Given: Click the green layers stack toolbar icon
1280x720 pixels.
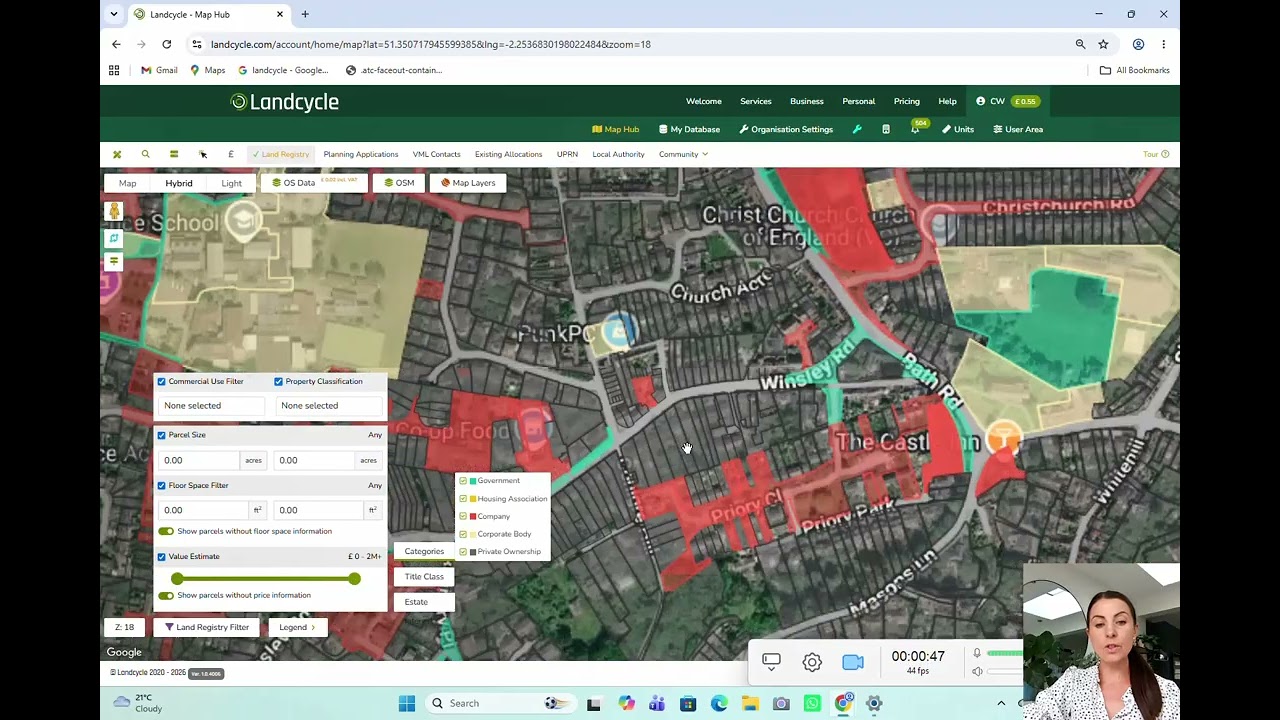Looking at the screenshot, I should click(x=173, y=154).
